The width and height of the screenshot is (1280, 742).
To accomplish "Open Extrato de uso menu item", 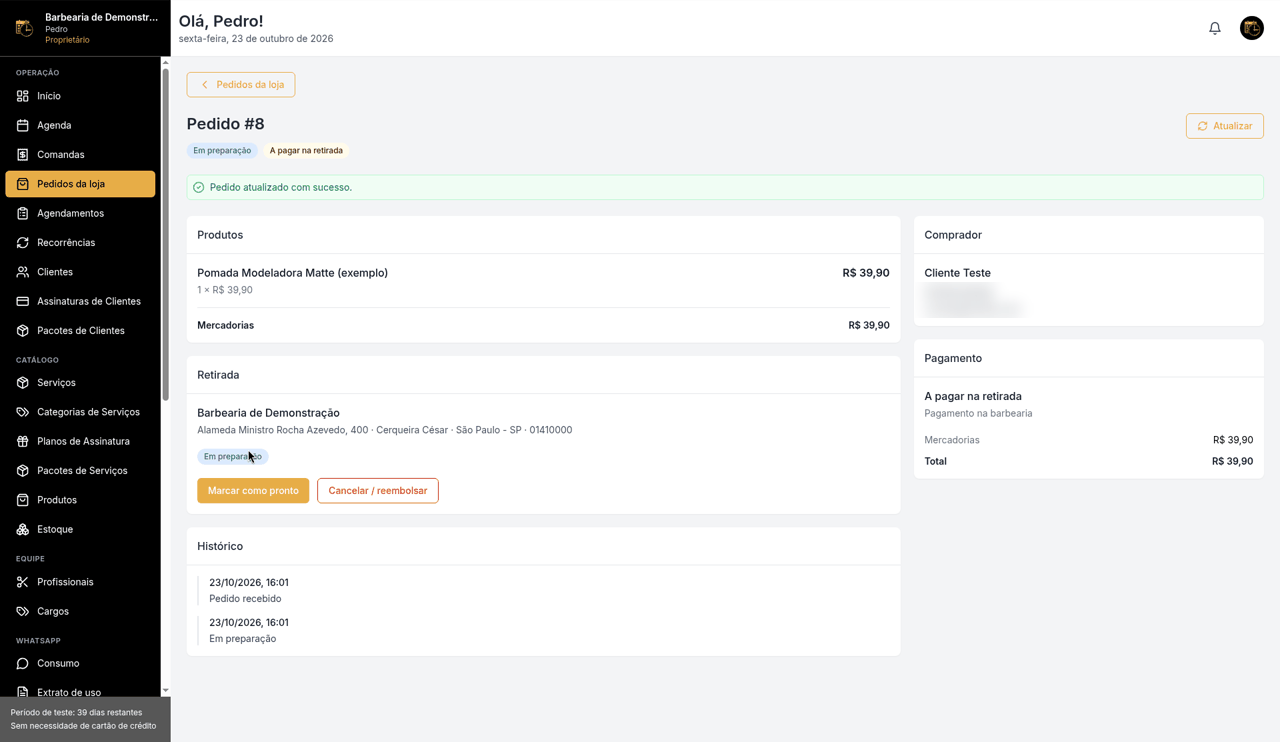I will coord(80,691).
